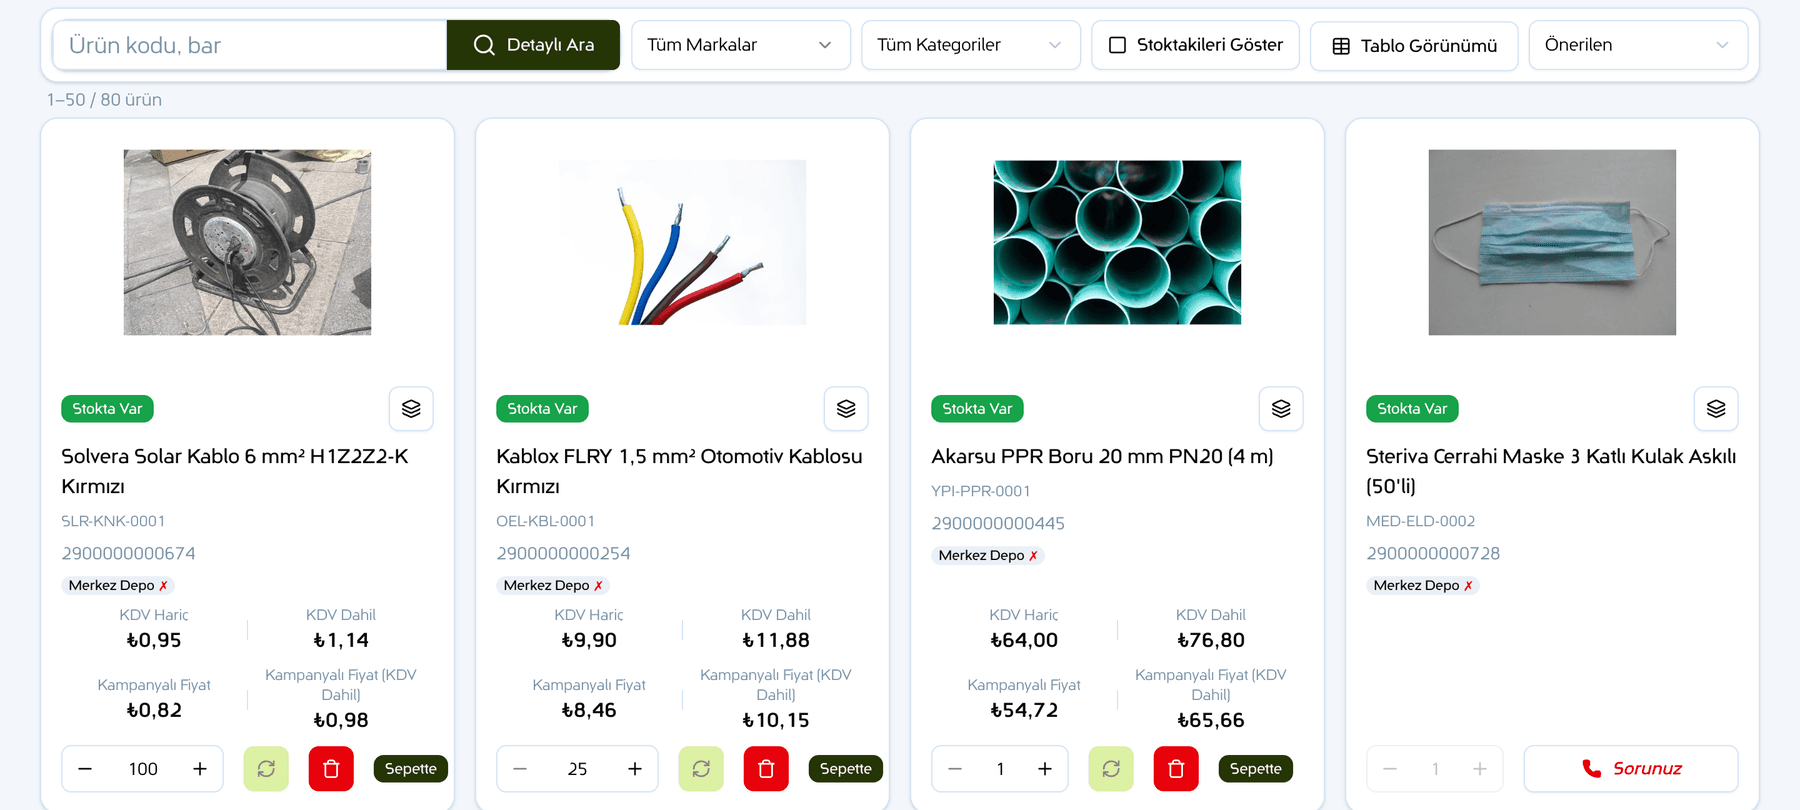
Task: Click barcode 2900000000674
Action: pyautogui.click(x=128, y=553)
